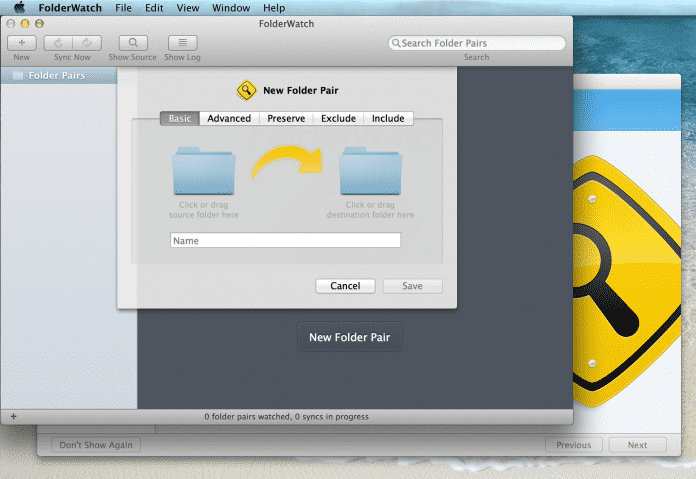The width and height of the screenshot is (696, 479).
Task: Open the File menu
Action: pos(123,8)
